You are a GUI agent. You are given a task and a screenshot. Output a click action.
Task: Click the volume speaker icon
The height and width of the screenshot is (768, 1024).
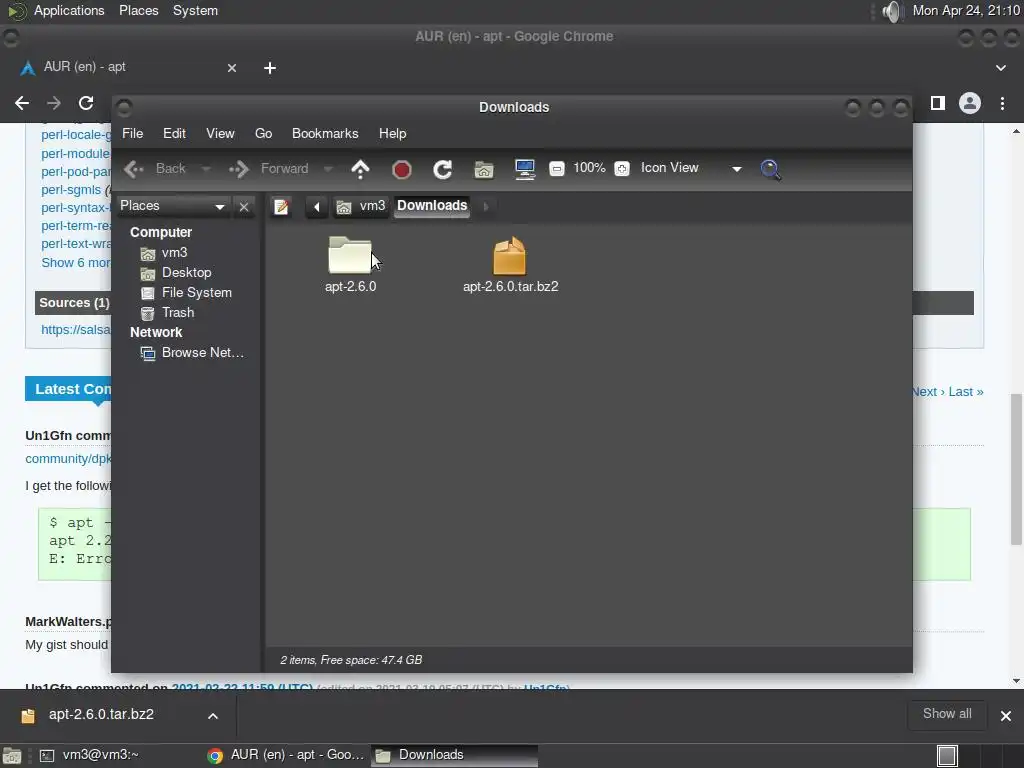[891, 11]
